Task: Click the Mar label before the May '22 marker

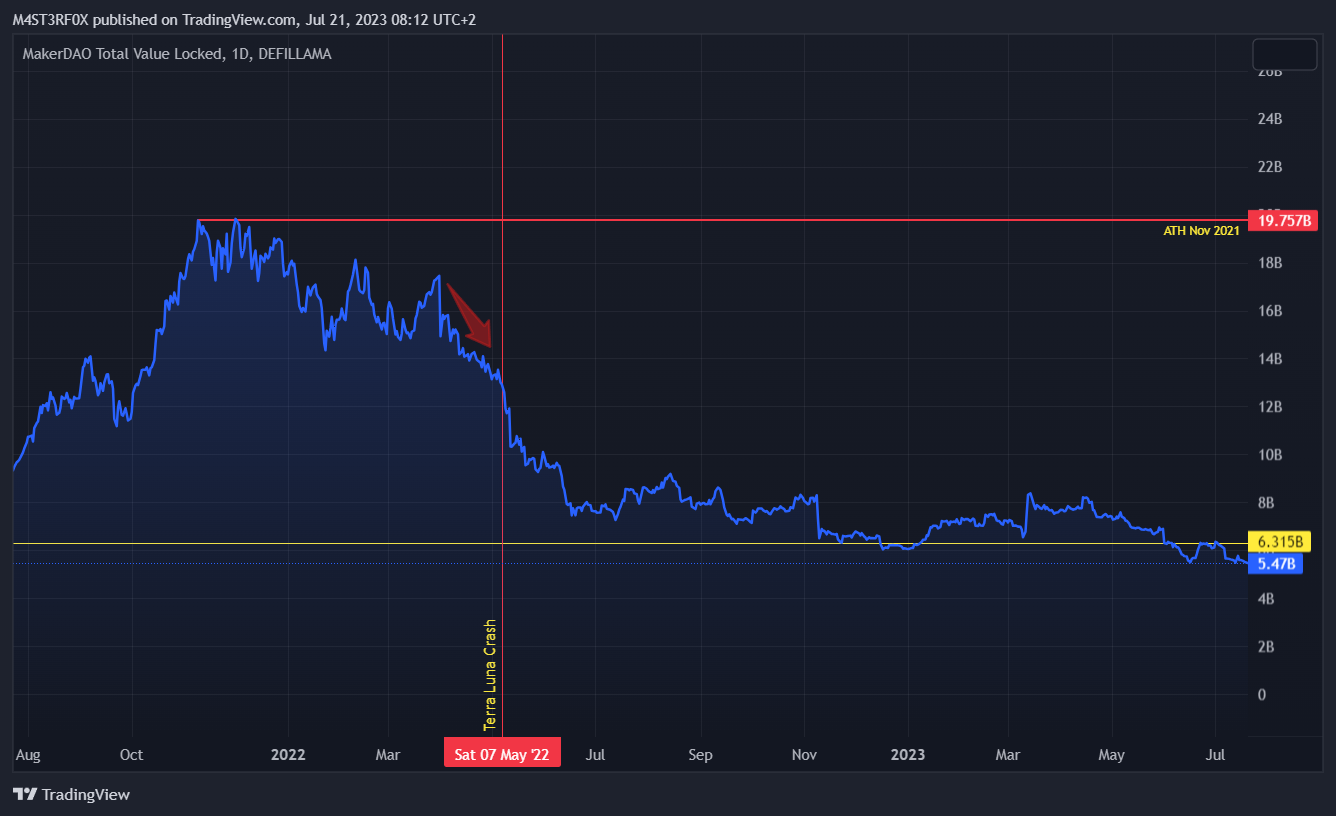Action: [x=388, y=755]
